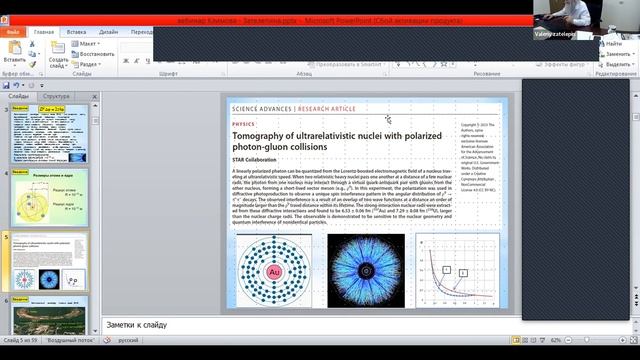640x360 pixels.
Task: Click the Au atom diagram image
Action: (274, 271)
